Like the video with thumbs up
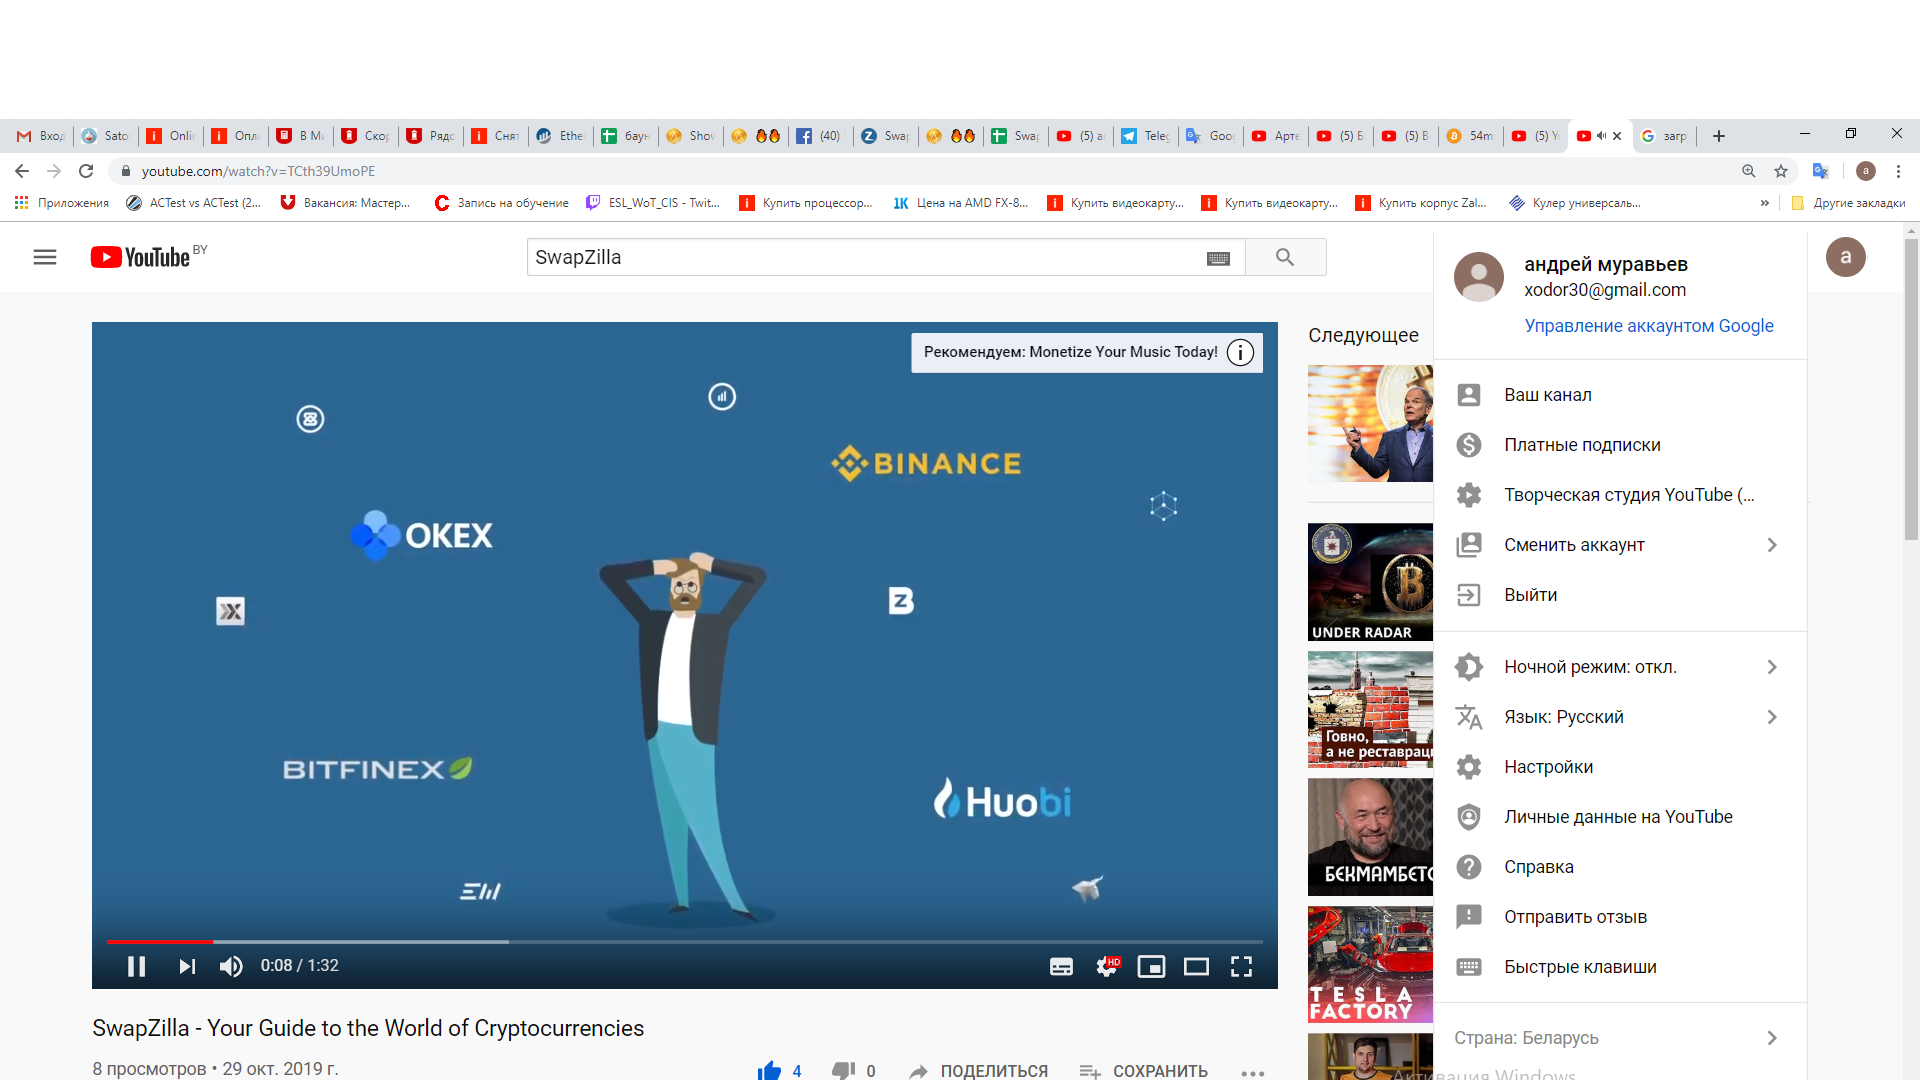This screenshot has width=1920, height=1080. click(x=770, y=1070)
